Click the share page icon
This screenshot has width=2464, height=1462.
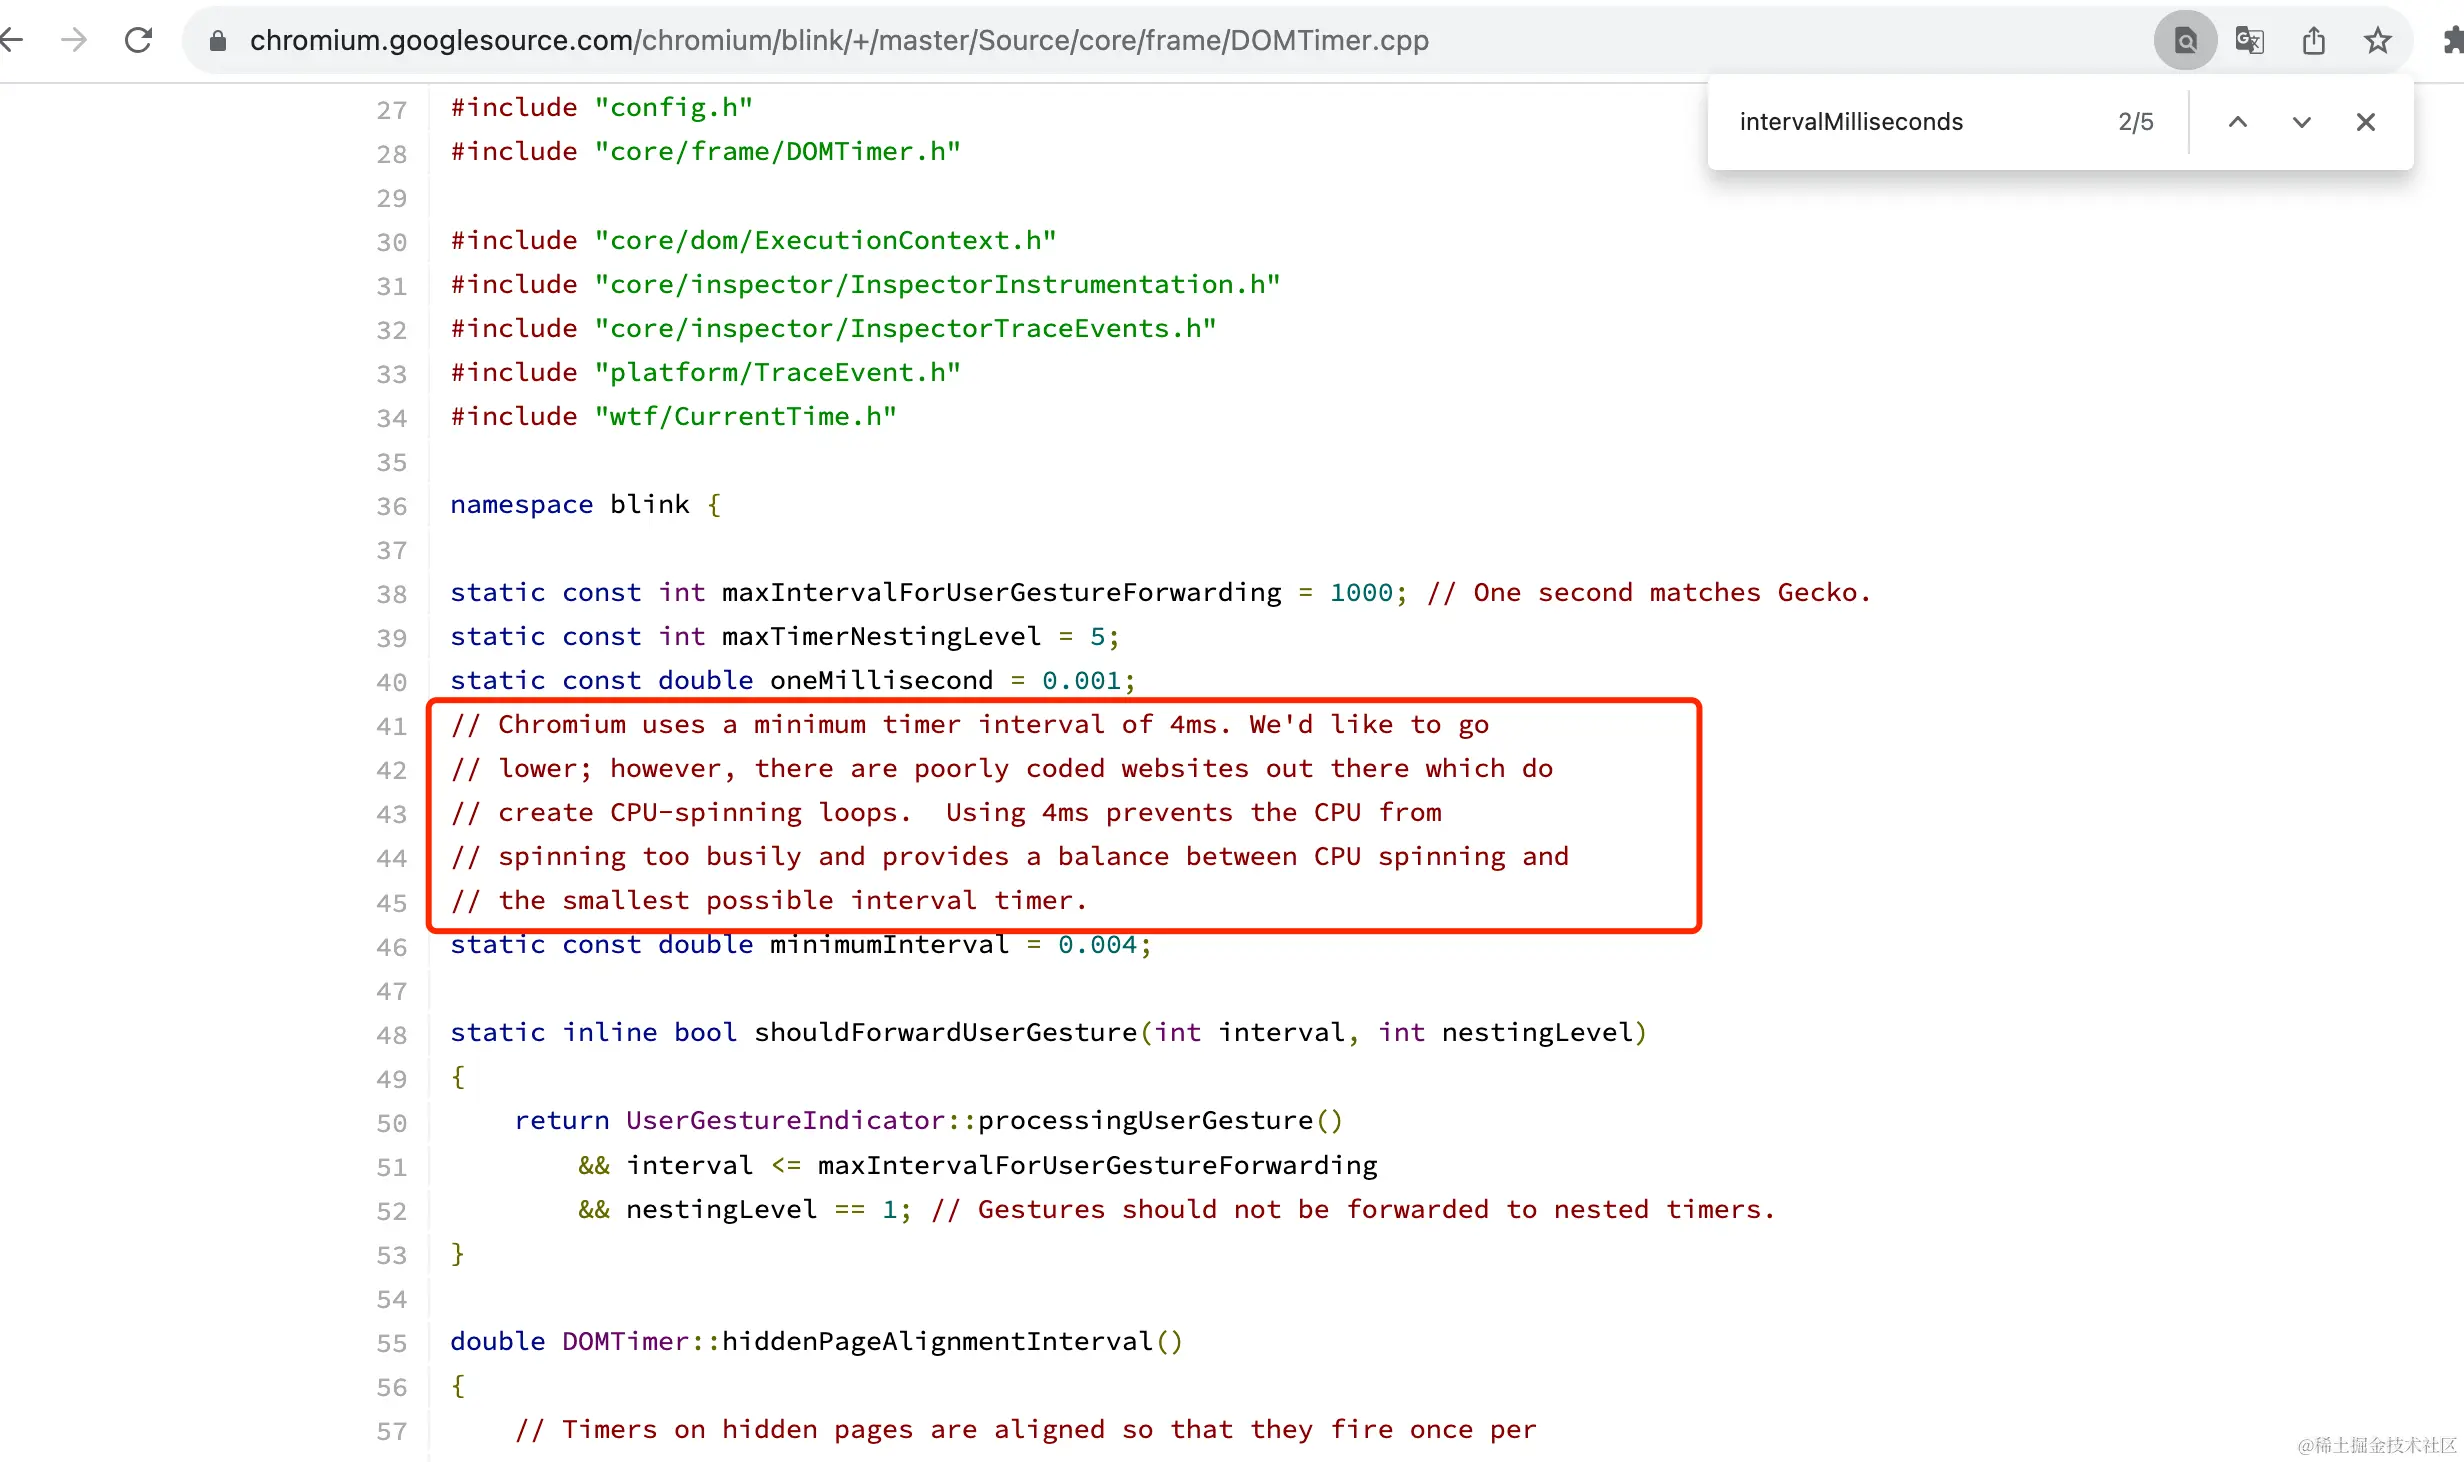coord(2313,41)
